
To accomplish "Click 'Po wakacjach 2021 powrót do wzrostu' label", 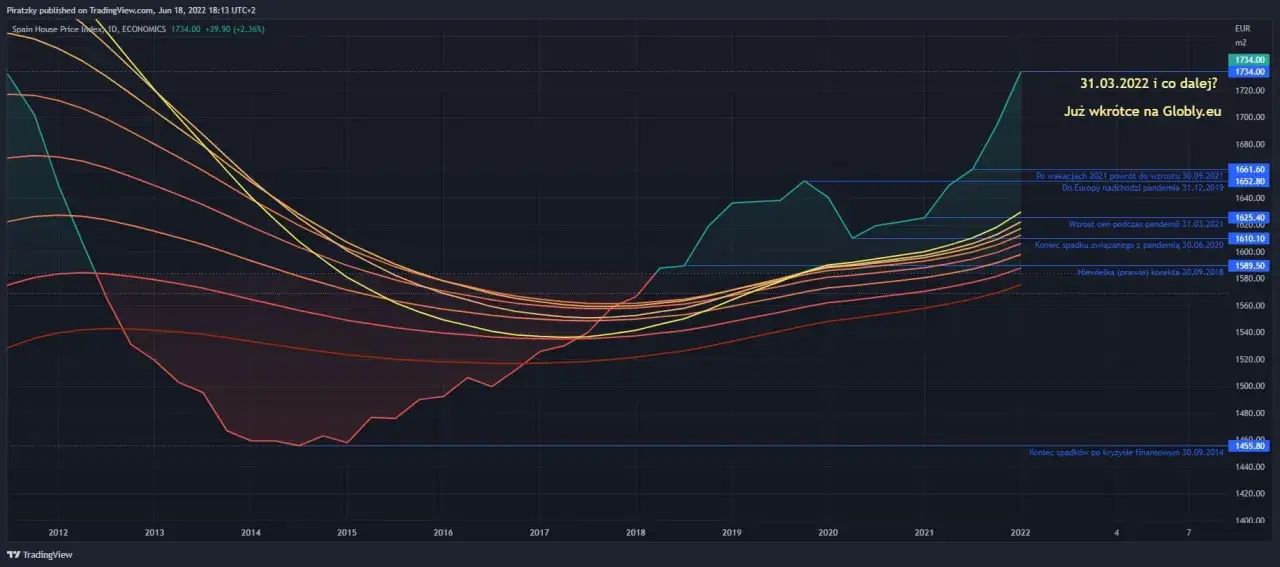I will (1129, 175).
